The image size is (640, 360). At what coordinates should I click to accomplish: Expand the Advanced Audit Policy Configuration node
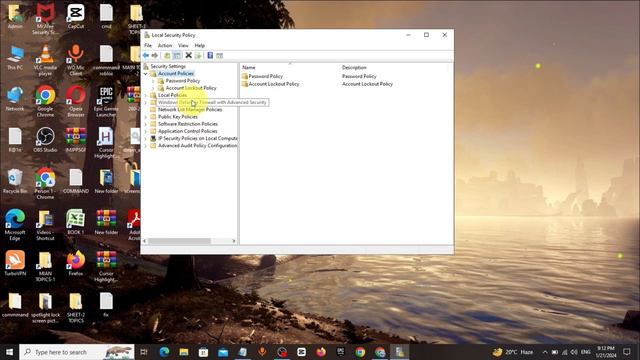click(146, 146)
